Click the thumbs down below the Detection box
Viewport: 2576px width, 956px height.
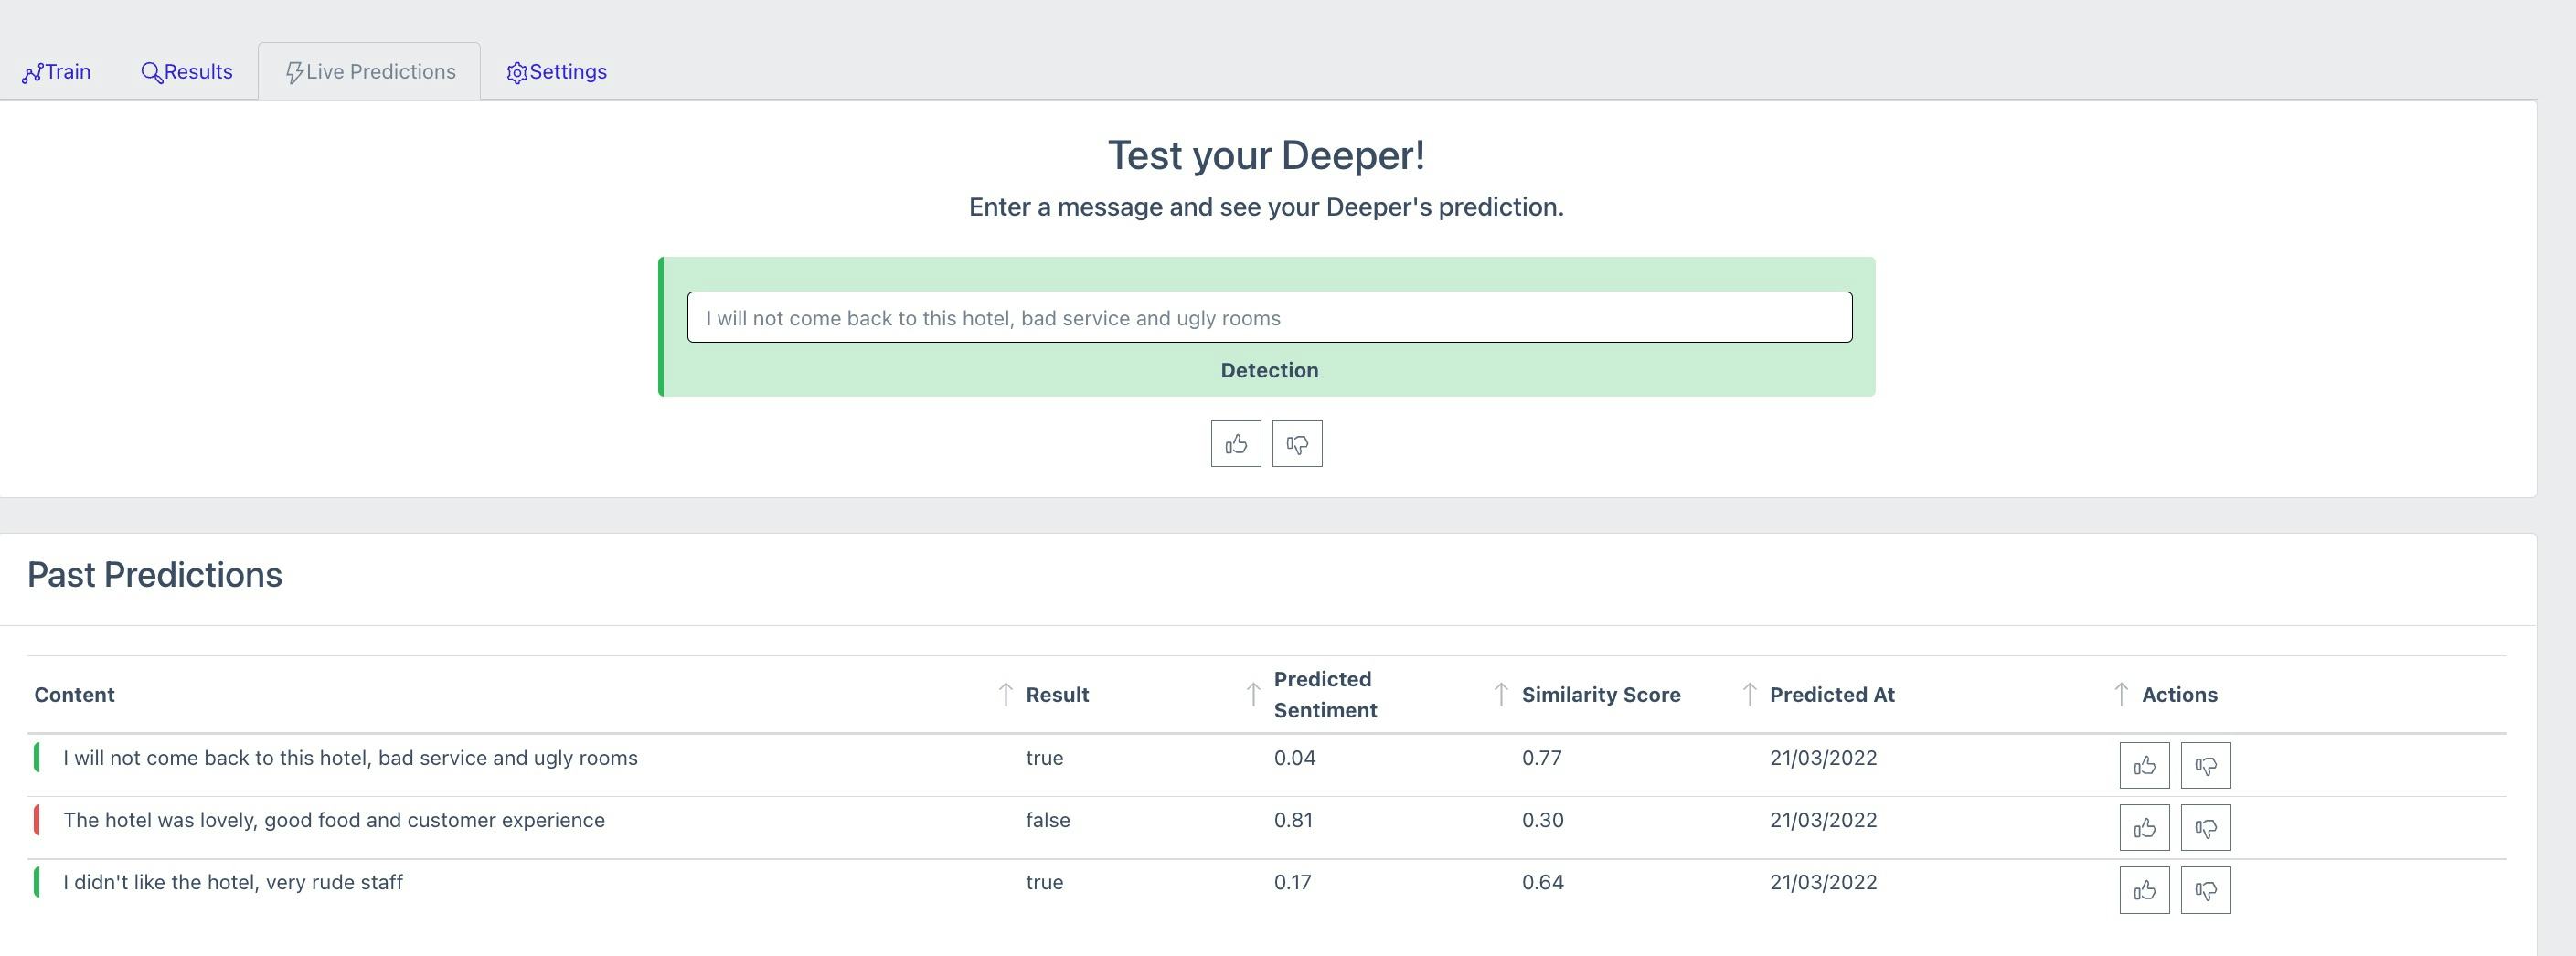tap(1297, 443)
